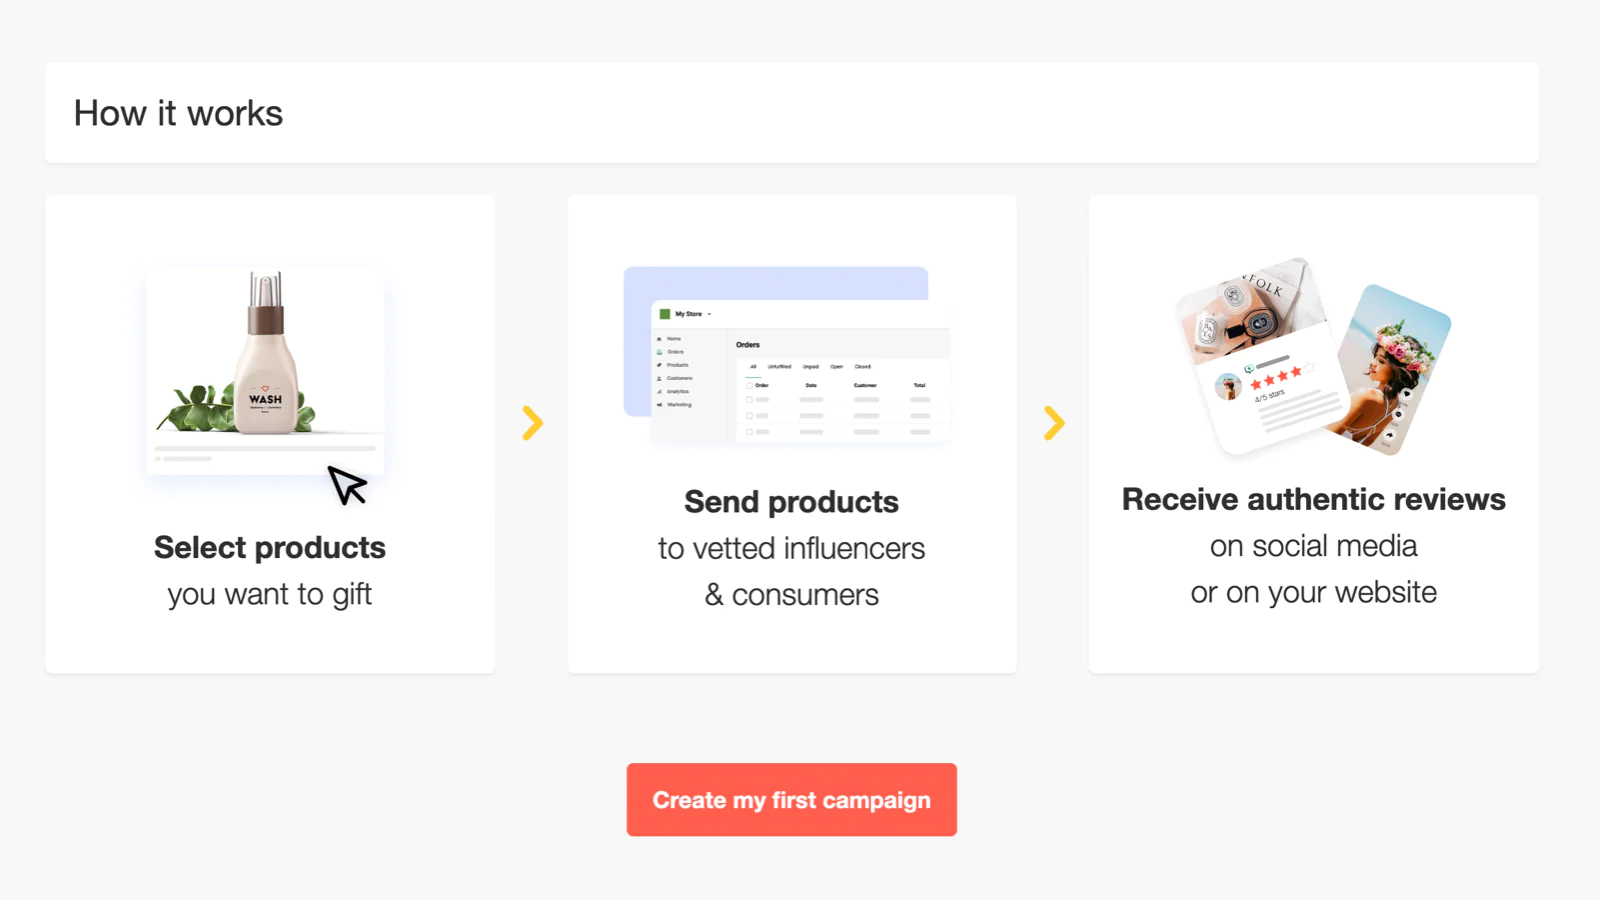The image size is (1600, 900).
Task: Click the Select products title
Action: coord(270,547)
